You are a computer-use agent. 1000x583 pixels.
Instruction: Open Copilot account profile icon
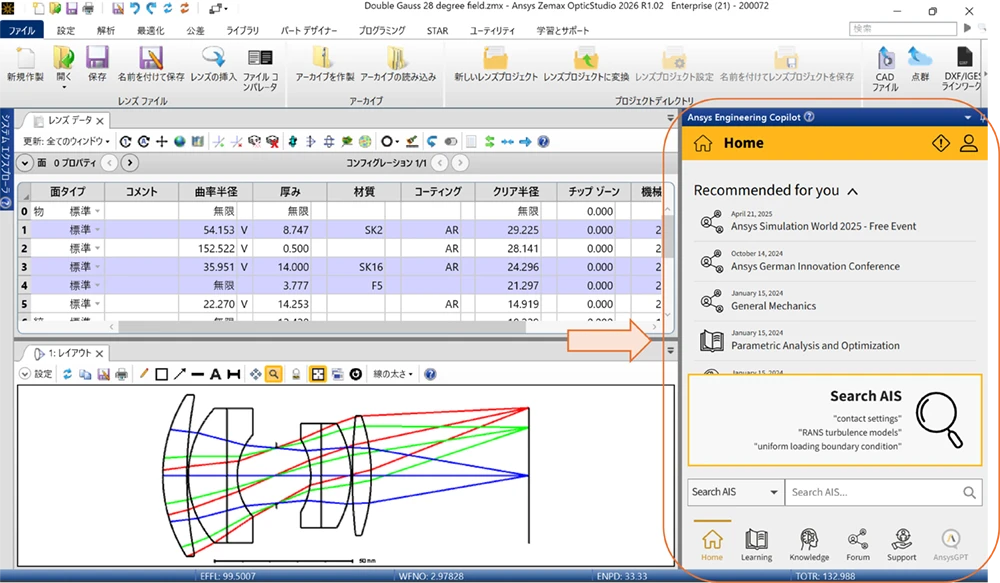point(968,143)
